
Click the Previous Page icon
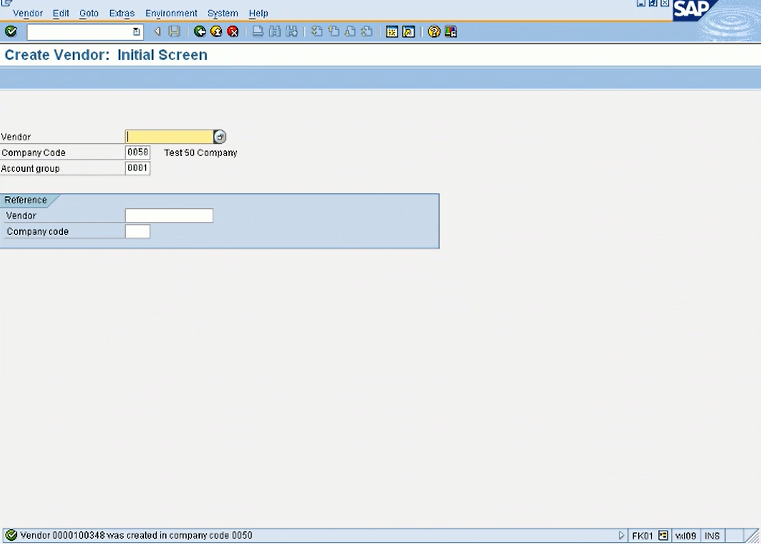click(x=333, y=32)
